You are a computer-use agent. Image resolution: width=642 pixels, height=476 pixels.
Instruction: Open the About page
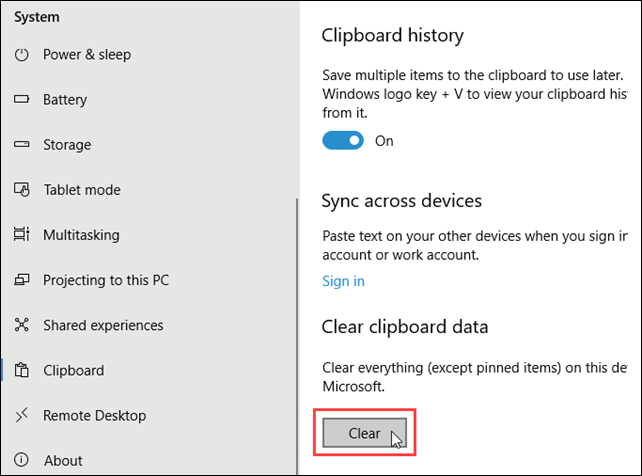(63, 460)
